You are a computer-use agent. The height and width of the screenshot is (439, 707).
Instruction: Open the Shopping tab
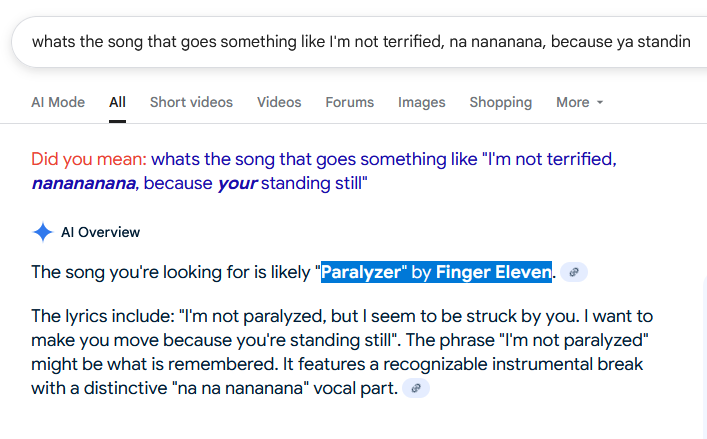(x=501, y=102)
